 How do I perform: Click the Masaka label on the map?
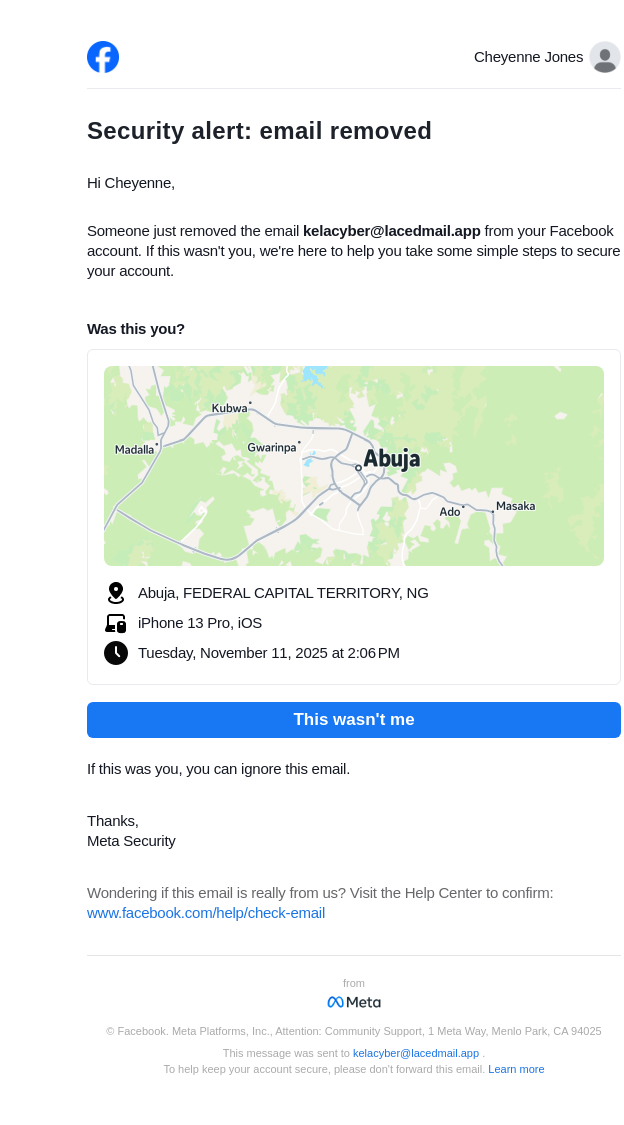pos(516,506)
